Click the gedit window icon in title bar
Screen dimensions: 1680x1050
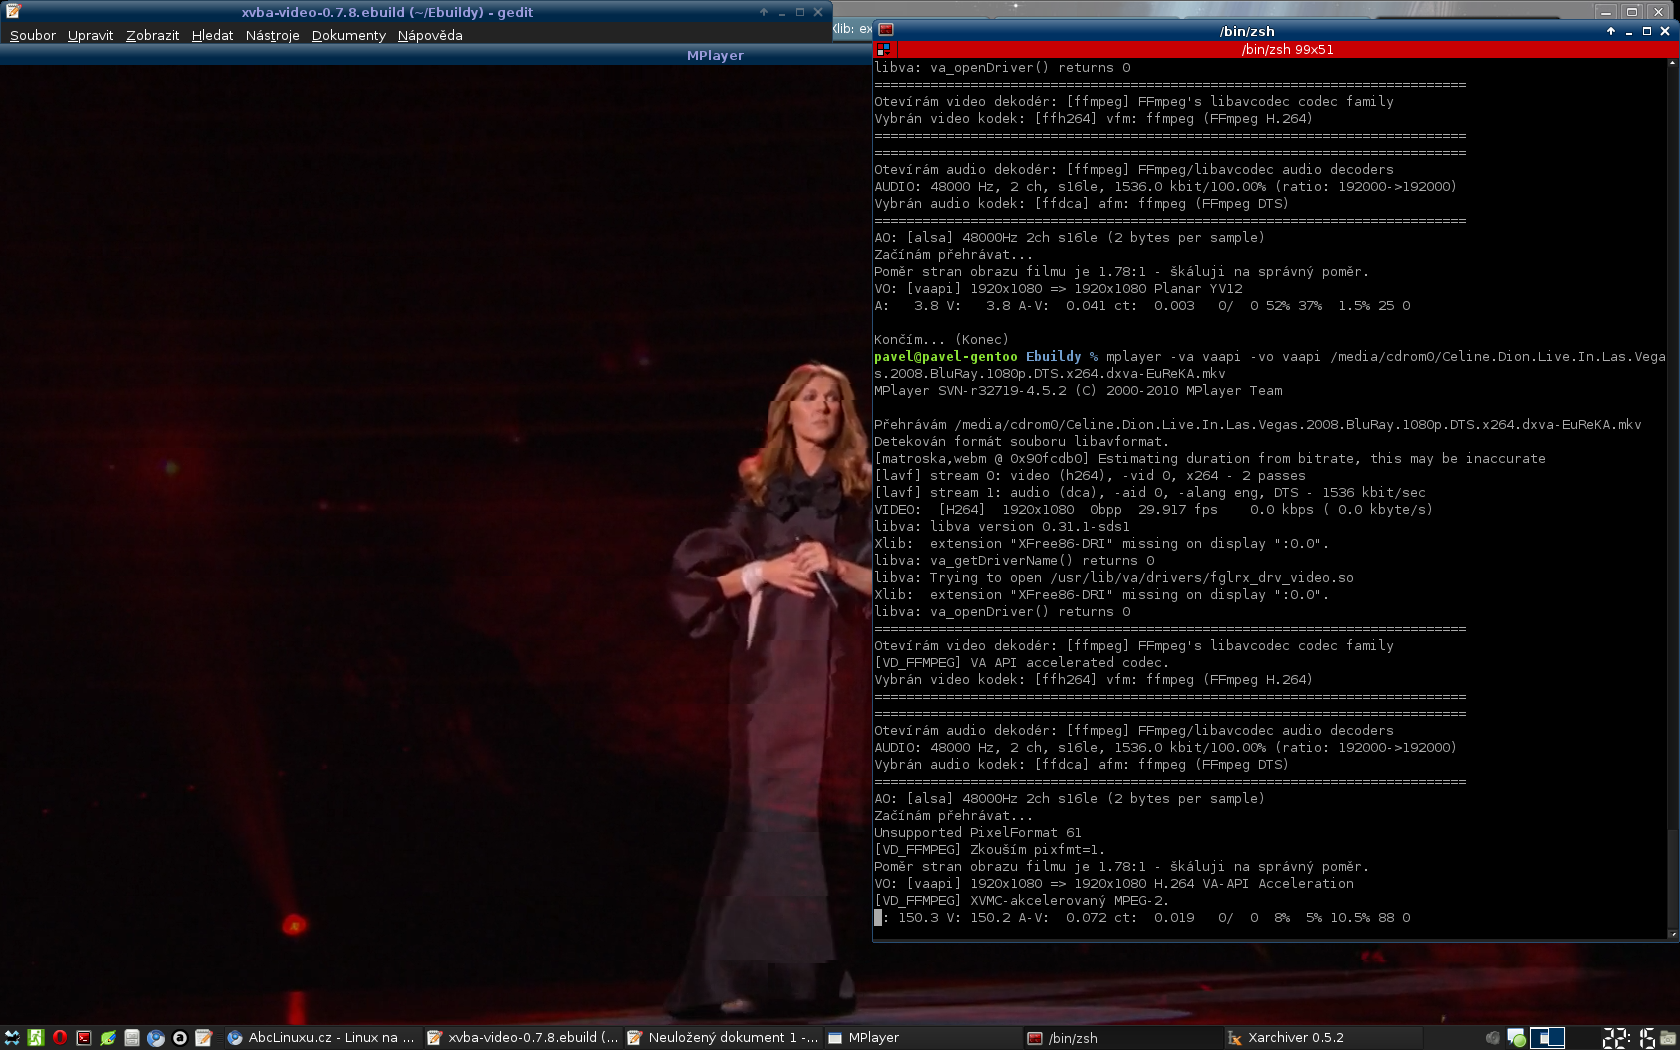13,12
